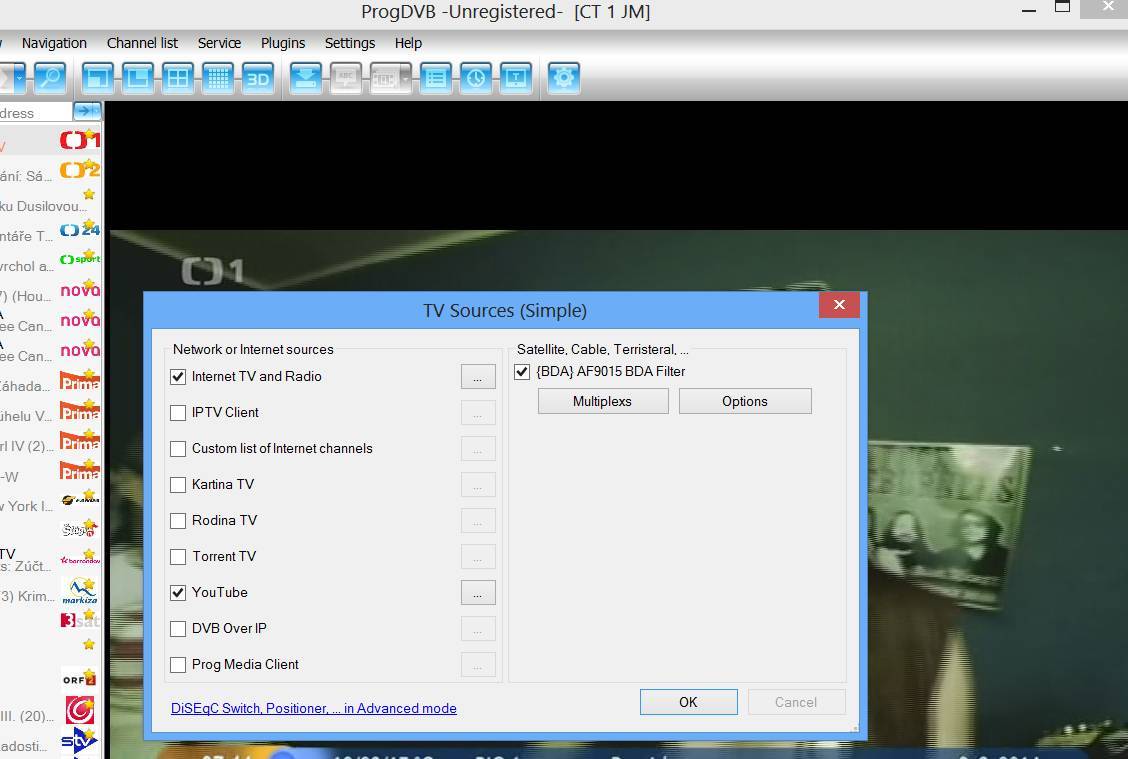Toggle 3D video mode
Viewport: 1128px width, 759px height.
258,78
